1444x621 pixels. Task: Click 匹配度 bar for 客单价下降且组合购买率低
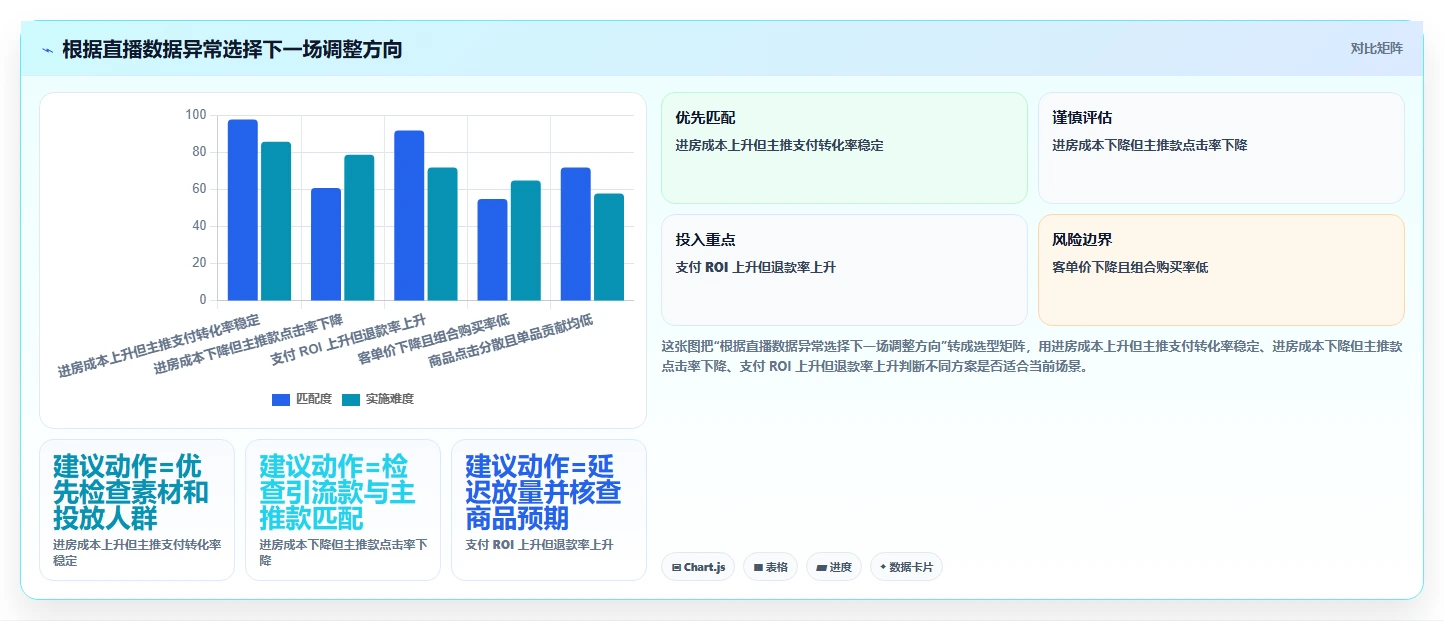[x=493, y=250]
